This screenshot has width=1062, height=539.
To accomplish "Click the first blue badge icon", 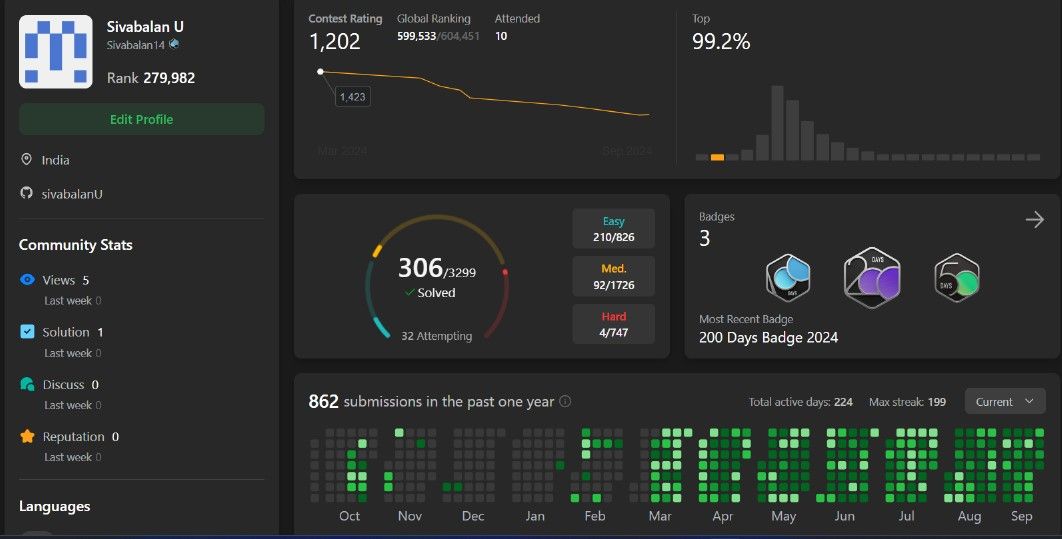I will click(x=788, y=278).
